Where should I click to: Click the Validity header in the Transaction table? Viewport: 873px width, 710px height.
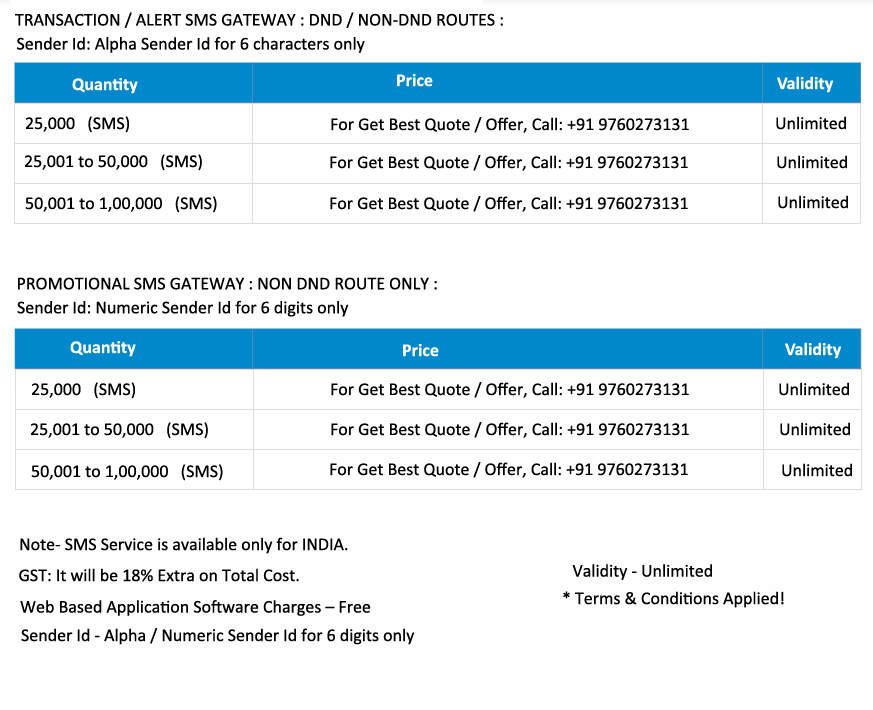point(804,84)
